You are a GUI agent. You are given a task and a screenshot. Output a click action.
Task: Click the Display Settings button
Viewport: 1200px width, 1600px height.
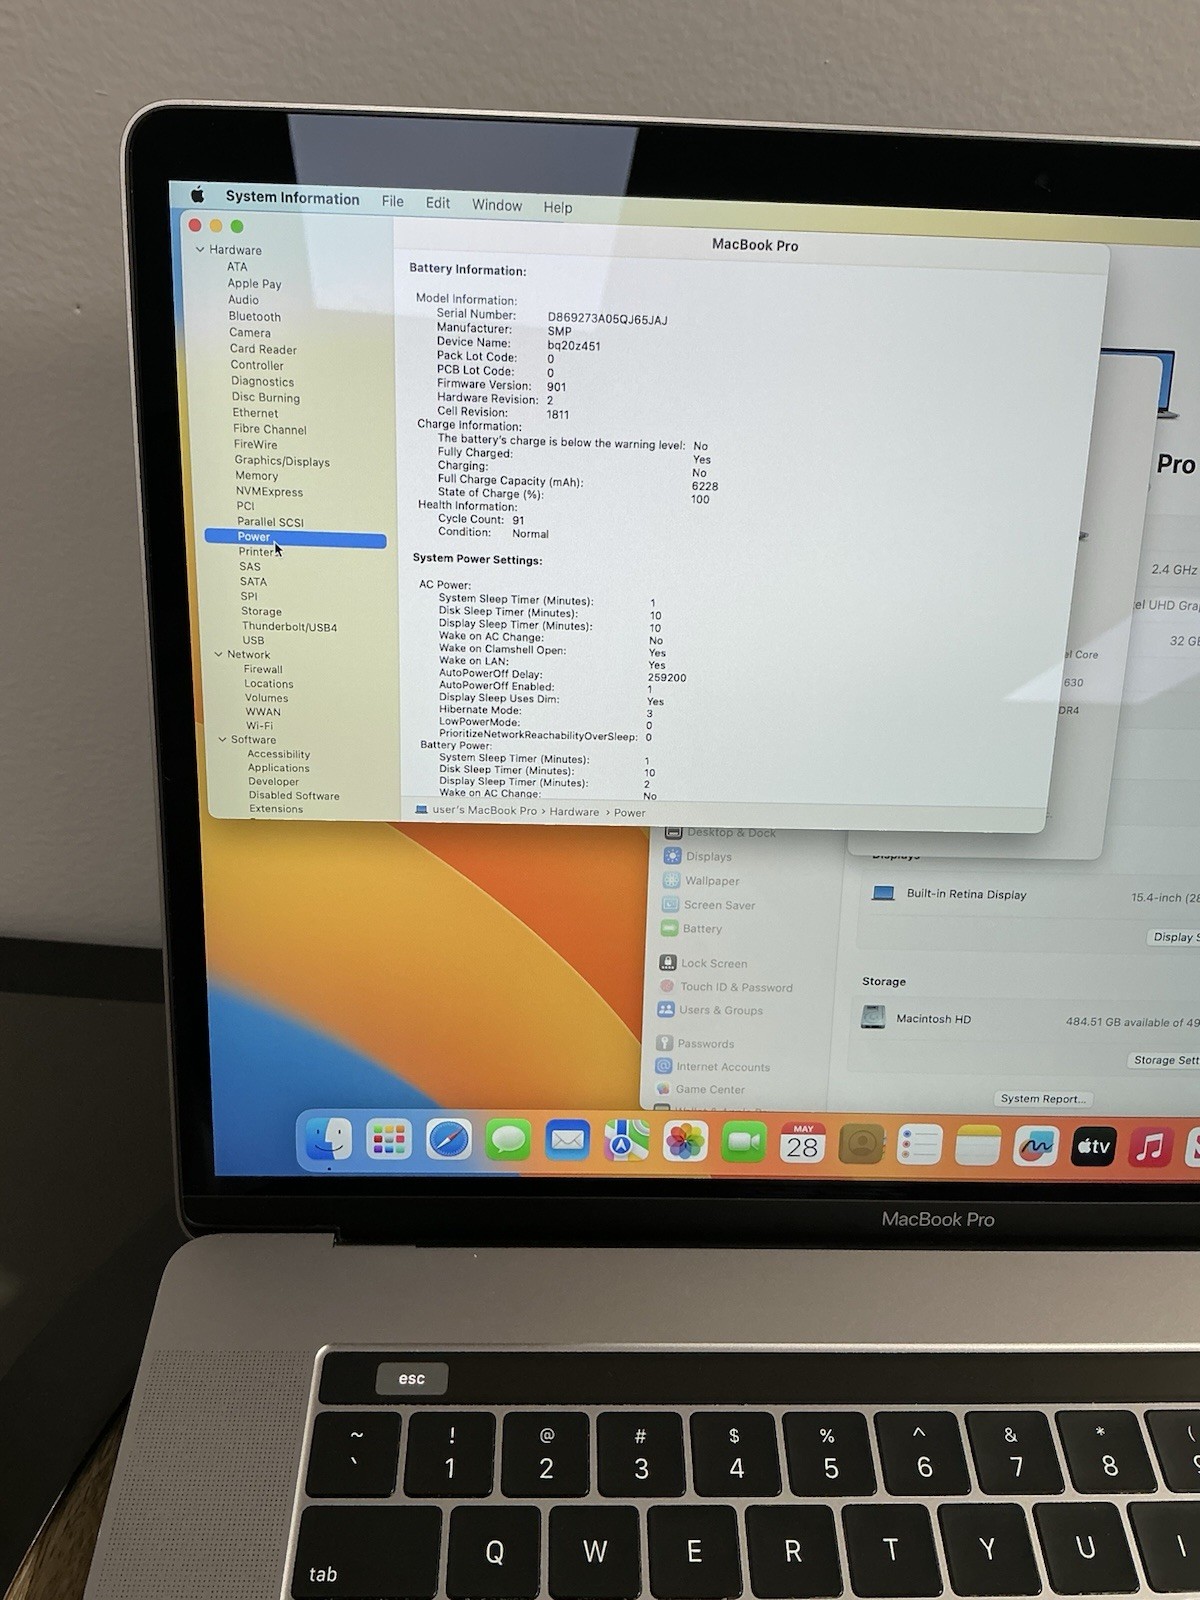point(1174,937)
